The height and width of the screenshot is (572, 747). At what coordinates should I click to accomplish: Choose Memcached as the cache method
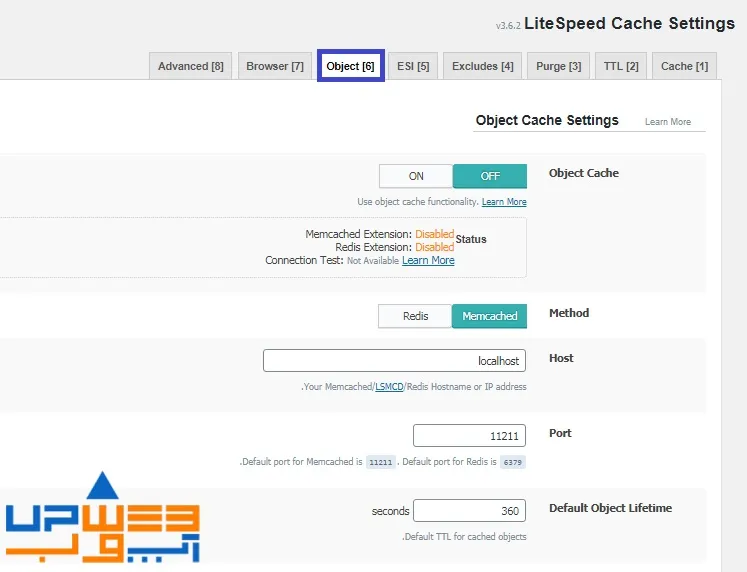pos(489,316)
